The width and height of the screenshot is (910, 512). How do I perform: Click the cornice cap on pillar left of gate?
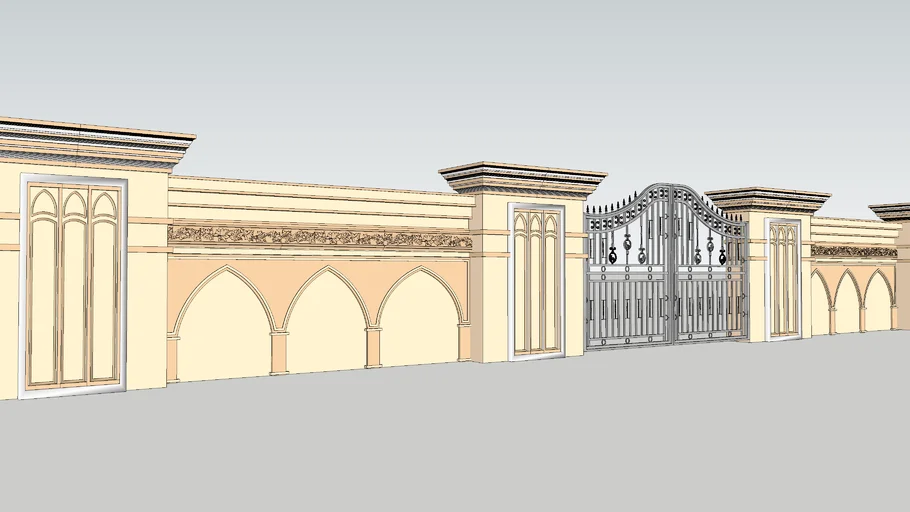coord(523,178)
